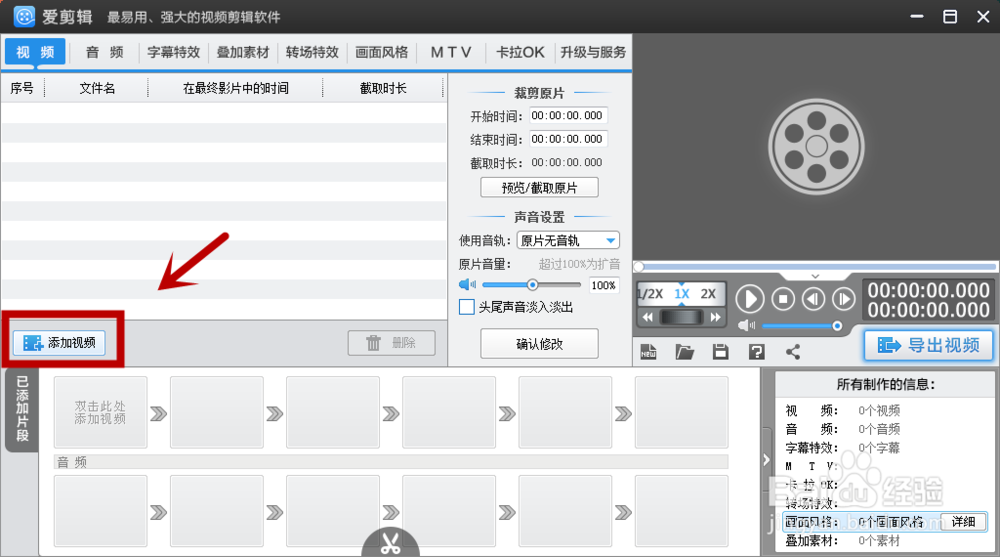Open help via question mark icon
The height and width of the screenshot is (557, 1000).
pos(756,352)
